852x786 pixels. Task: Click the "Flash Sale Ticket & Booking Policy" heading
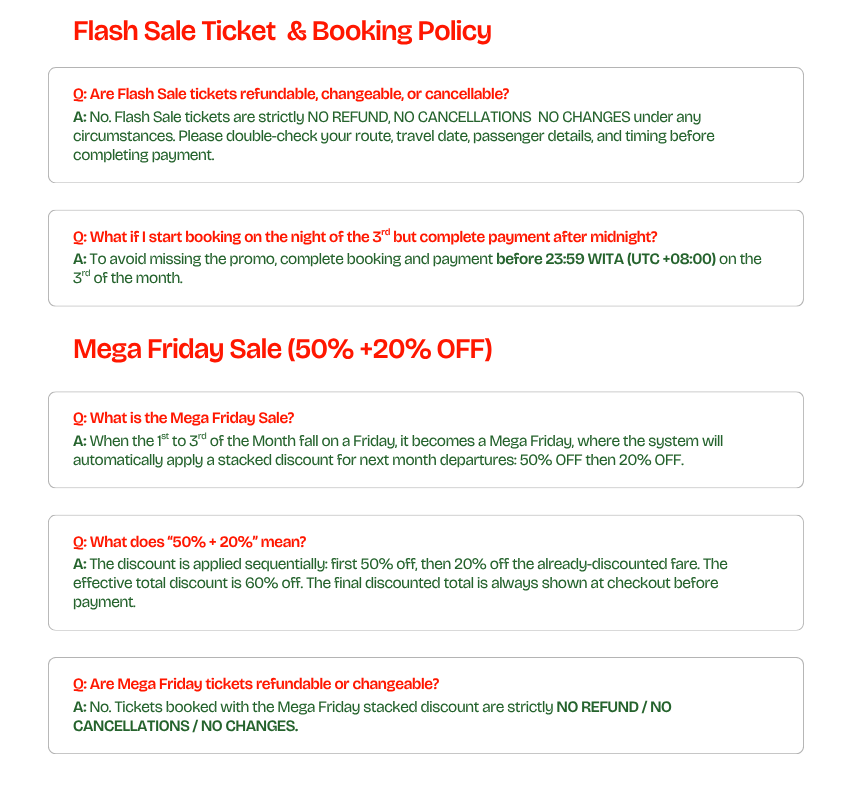pyautogui.click(x=282, y=31)
